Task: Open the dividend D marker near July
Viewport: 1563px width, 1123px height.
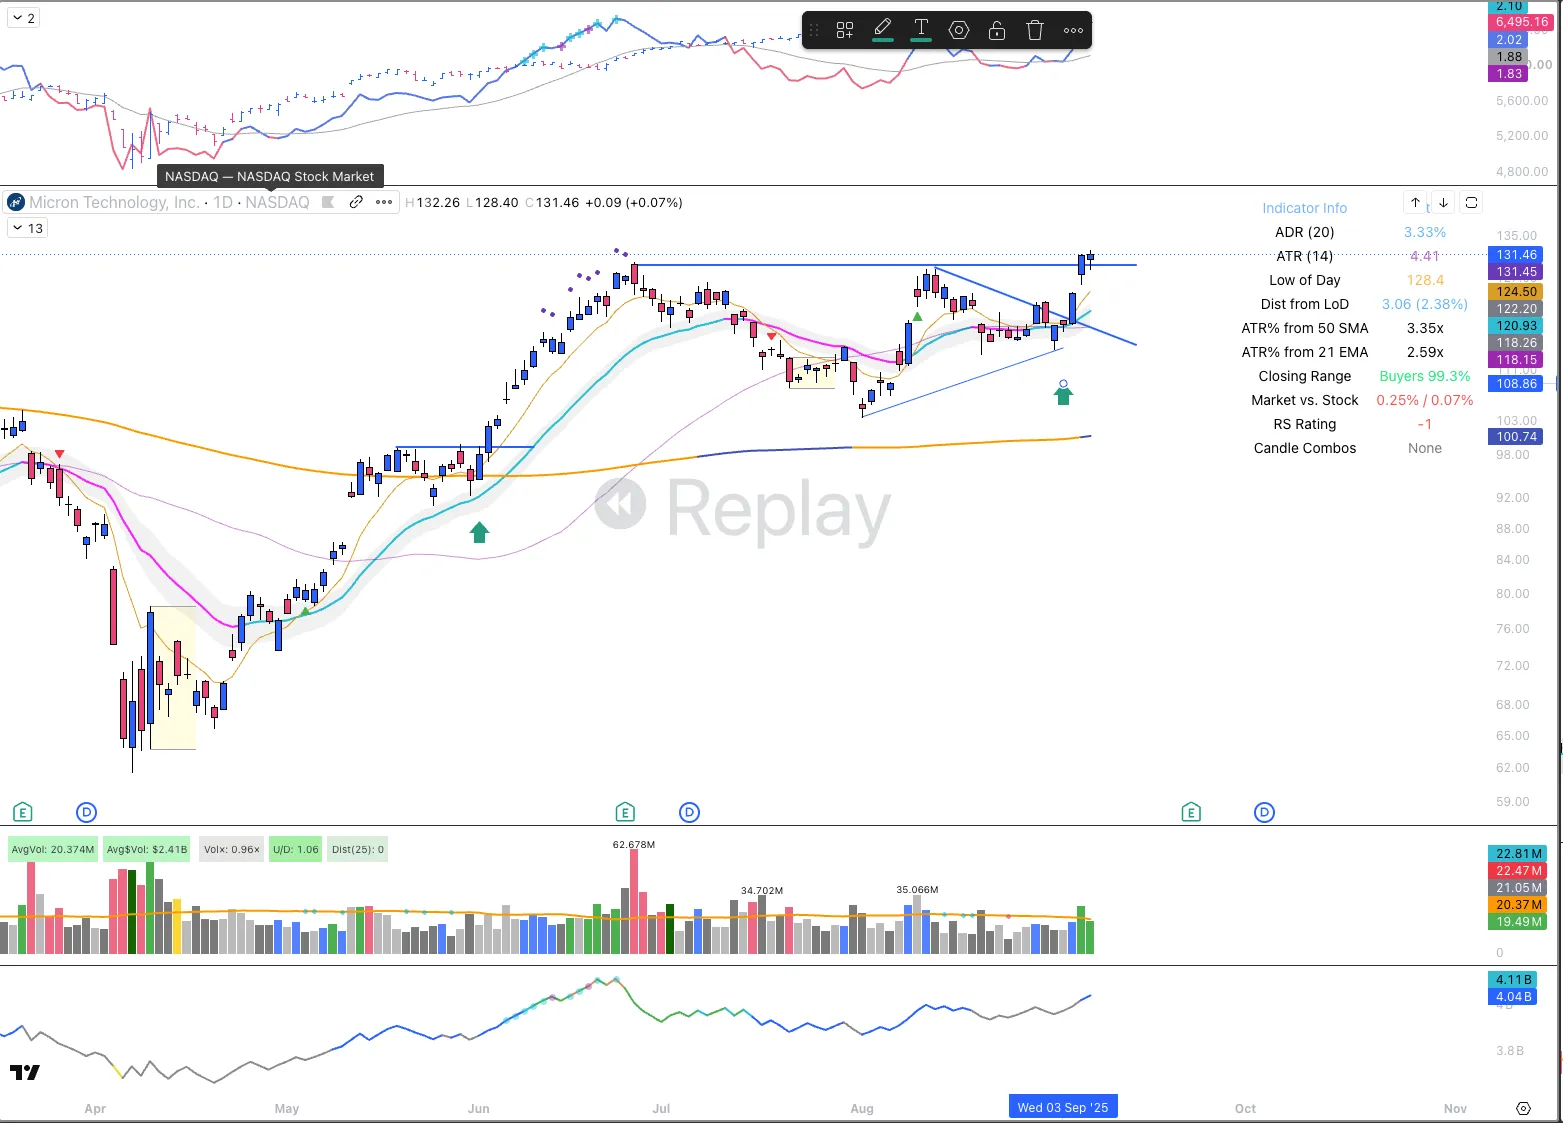Action: click(x=689, y=811)
